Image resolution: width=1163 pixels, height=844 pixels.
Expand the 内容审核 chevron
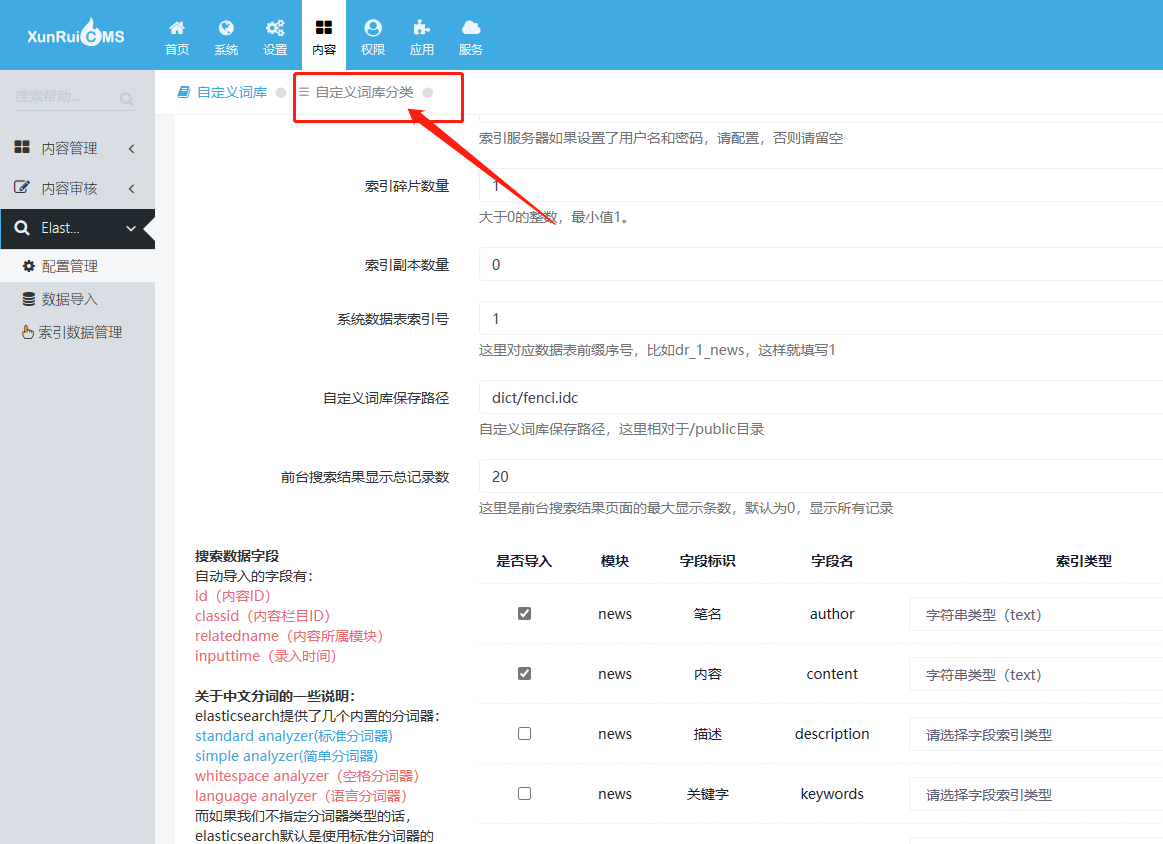pyautogui.click(x=131, y=188)
